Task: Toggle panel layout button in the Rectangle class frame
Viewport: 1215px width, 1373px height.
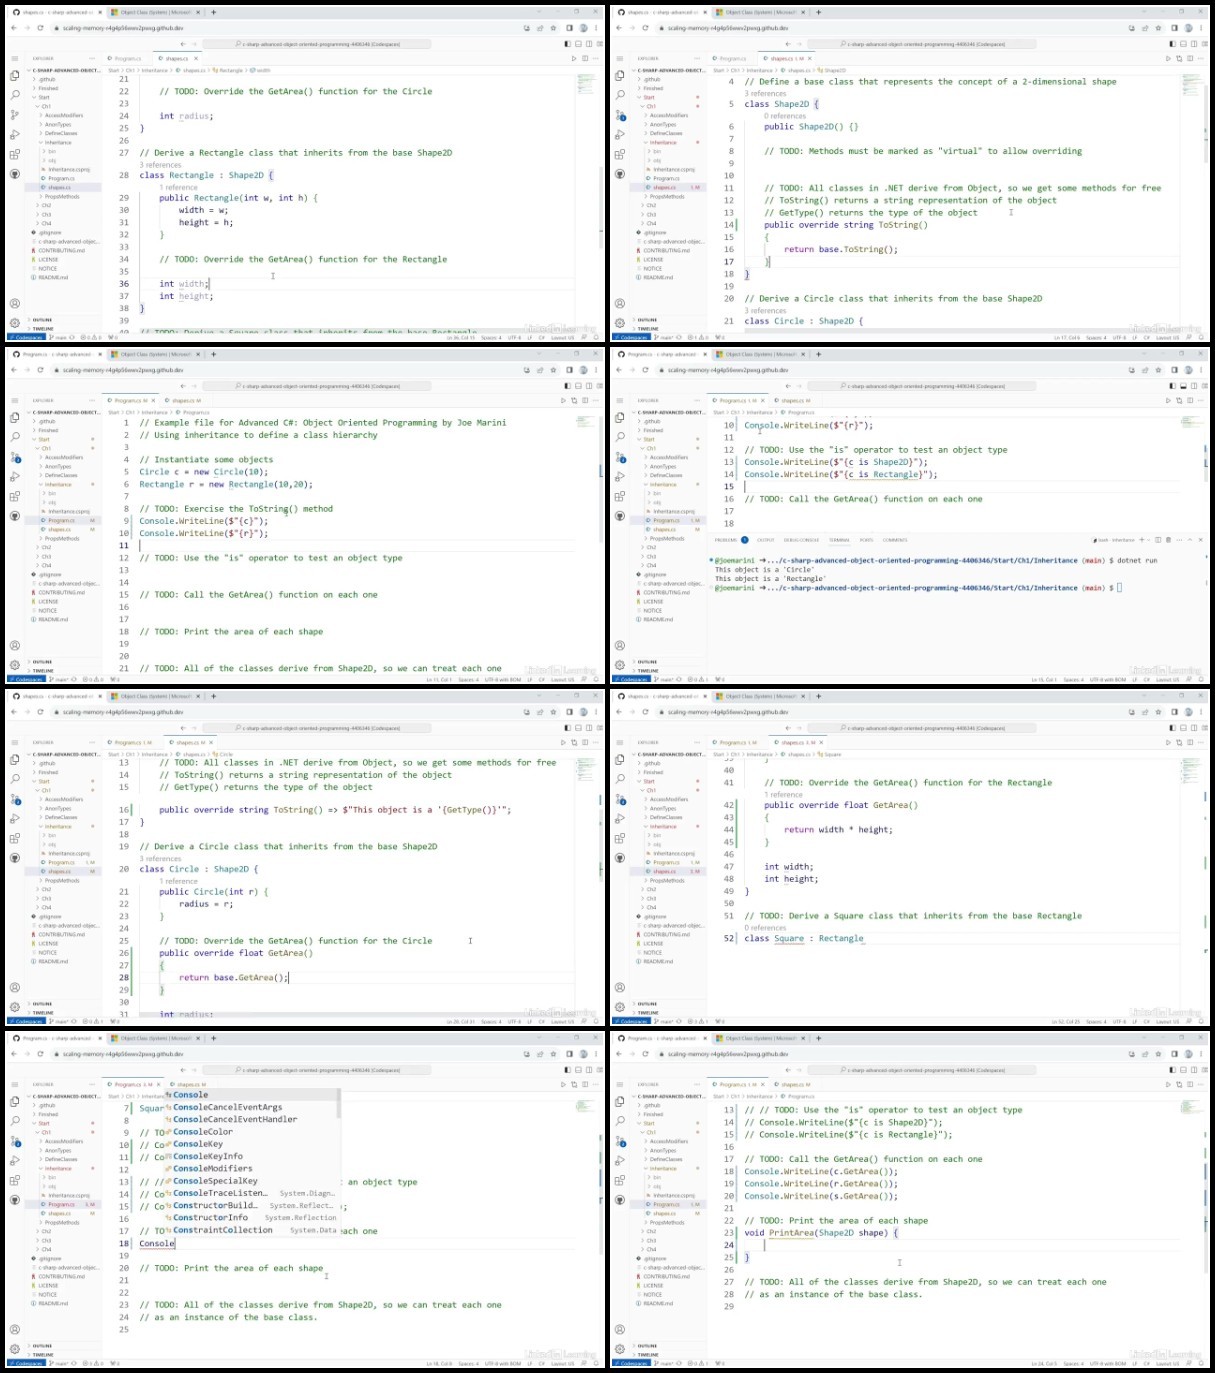Action: (x=578, y=44)
